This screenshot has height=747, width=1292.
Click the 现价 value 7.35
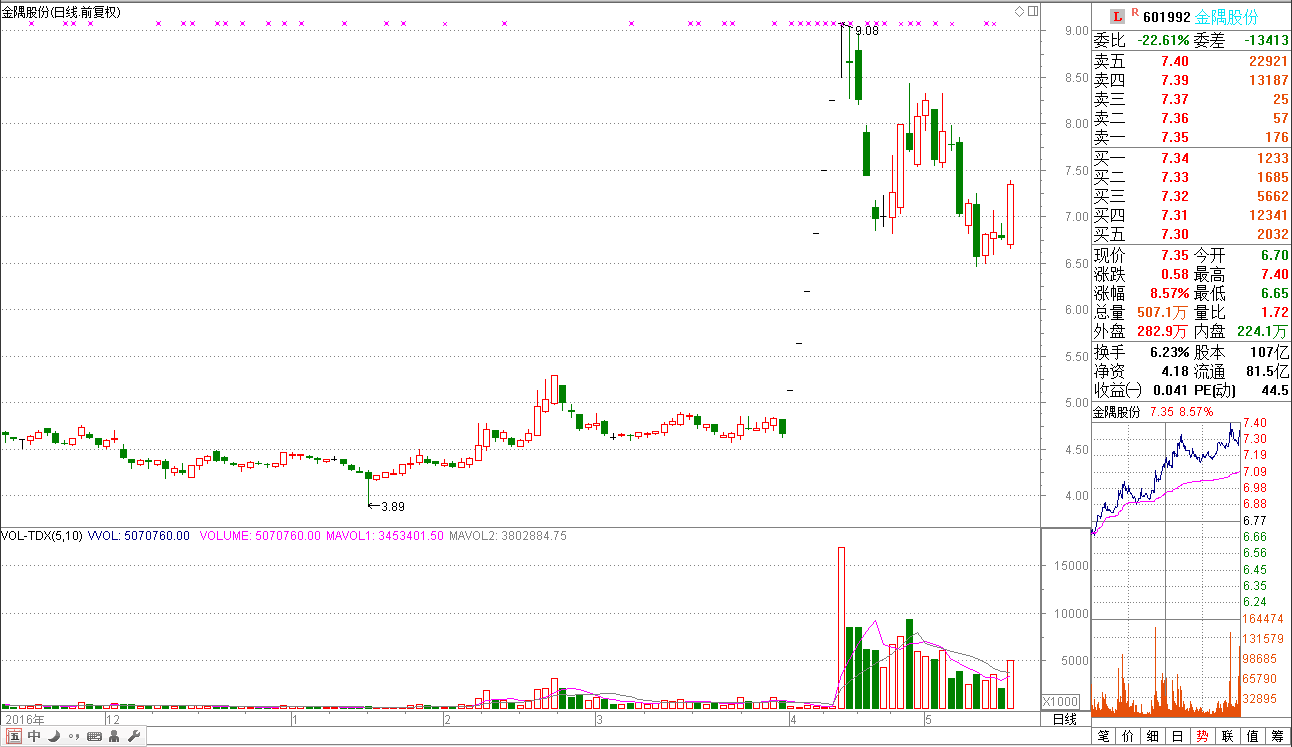click(x=1174, y=256)
